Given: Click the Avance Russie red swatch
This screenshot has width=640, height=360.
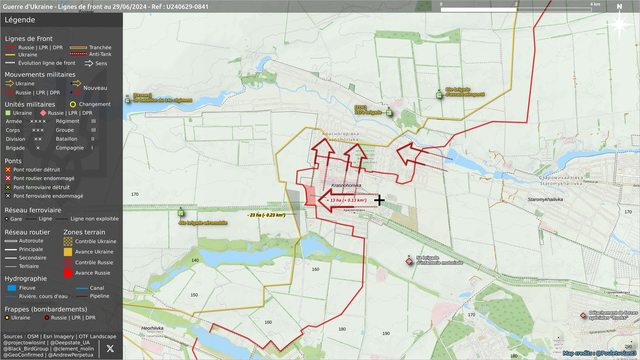Looking at the screenshot, I should point(68,273).
